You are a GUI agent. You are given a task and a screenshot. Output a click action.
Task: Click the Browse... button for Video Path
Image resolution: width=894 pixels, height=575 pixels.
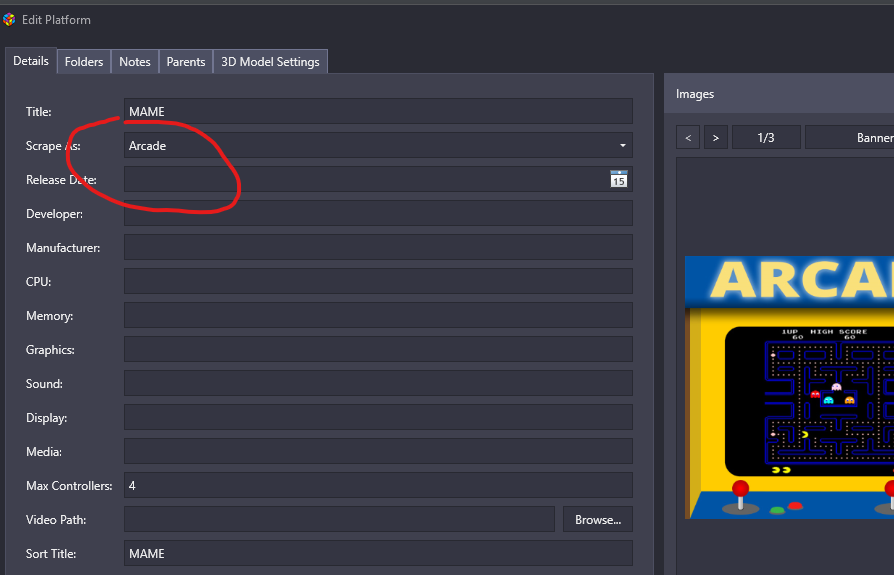click(x=598, y=520)
